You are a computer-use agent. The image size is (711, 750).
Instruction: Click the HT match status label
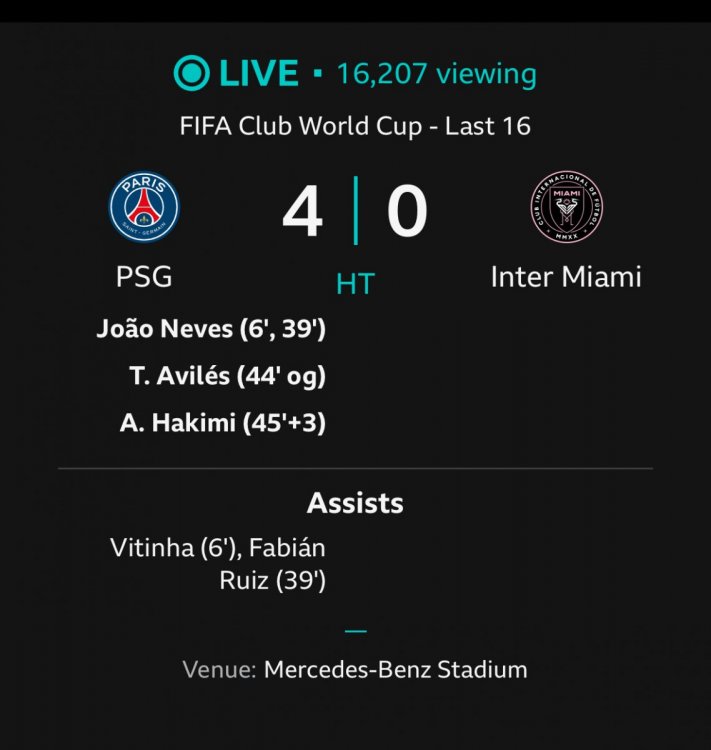[356, 284]
